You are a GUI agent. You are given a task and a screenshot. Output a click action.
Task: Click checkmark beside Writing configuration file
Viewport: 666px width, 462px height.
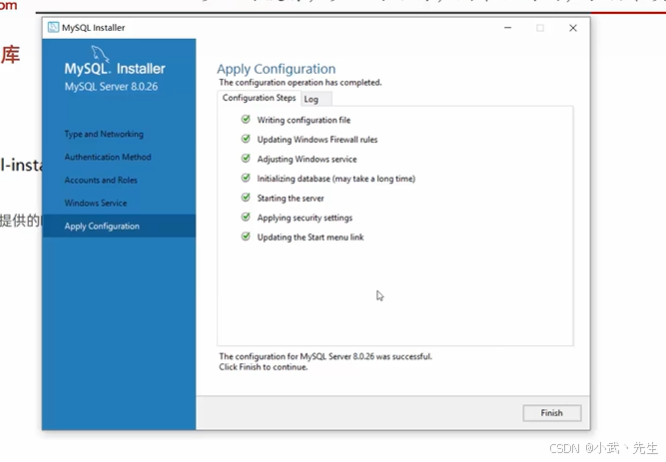(x=246, y=119)
